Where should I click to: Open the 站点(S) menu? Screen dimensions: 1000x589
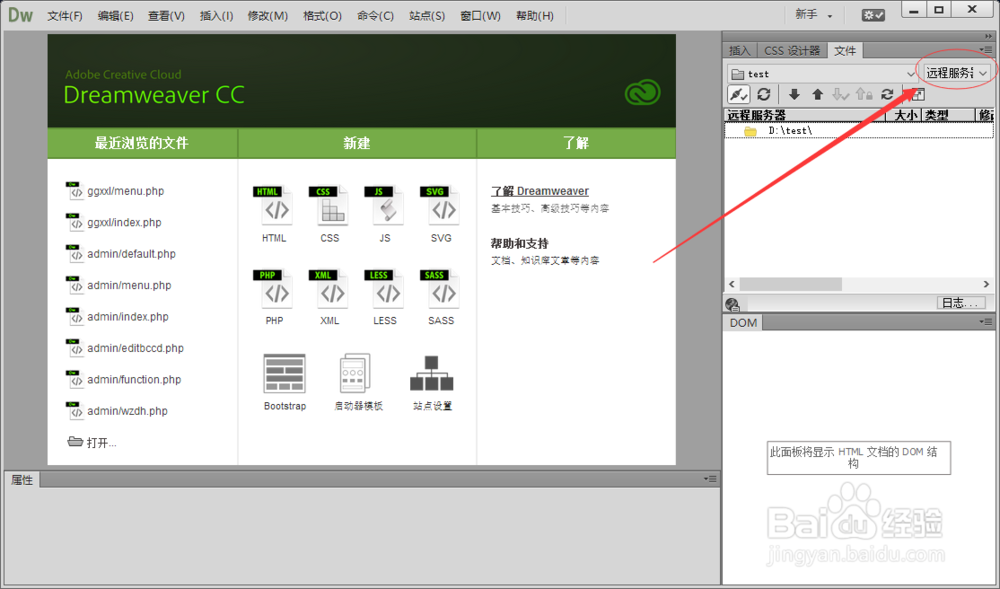427,16
